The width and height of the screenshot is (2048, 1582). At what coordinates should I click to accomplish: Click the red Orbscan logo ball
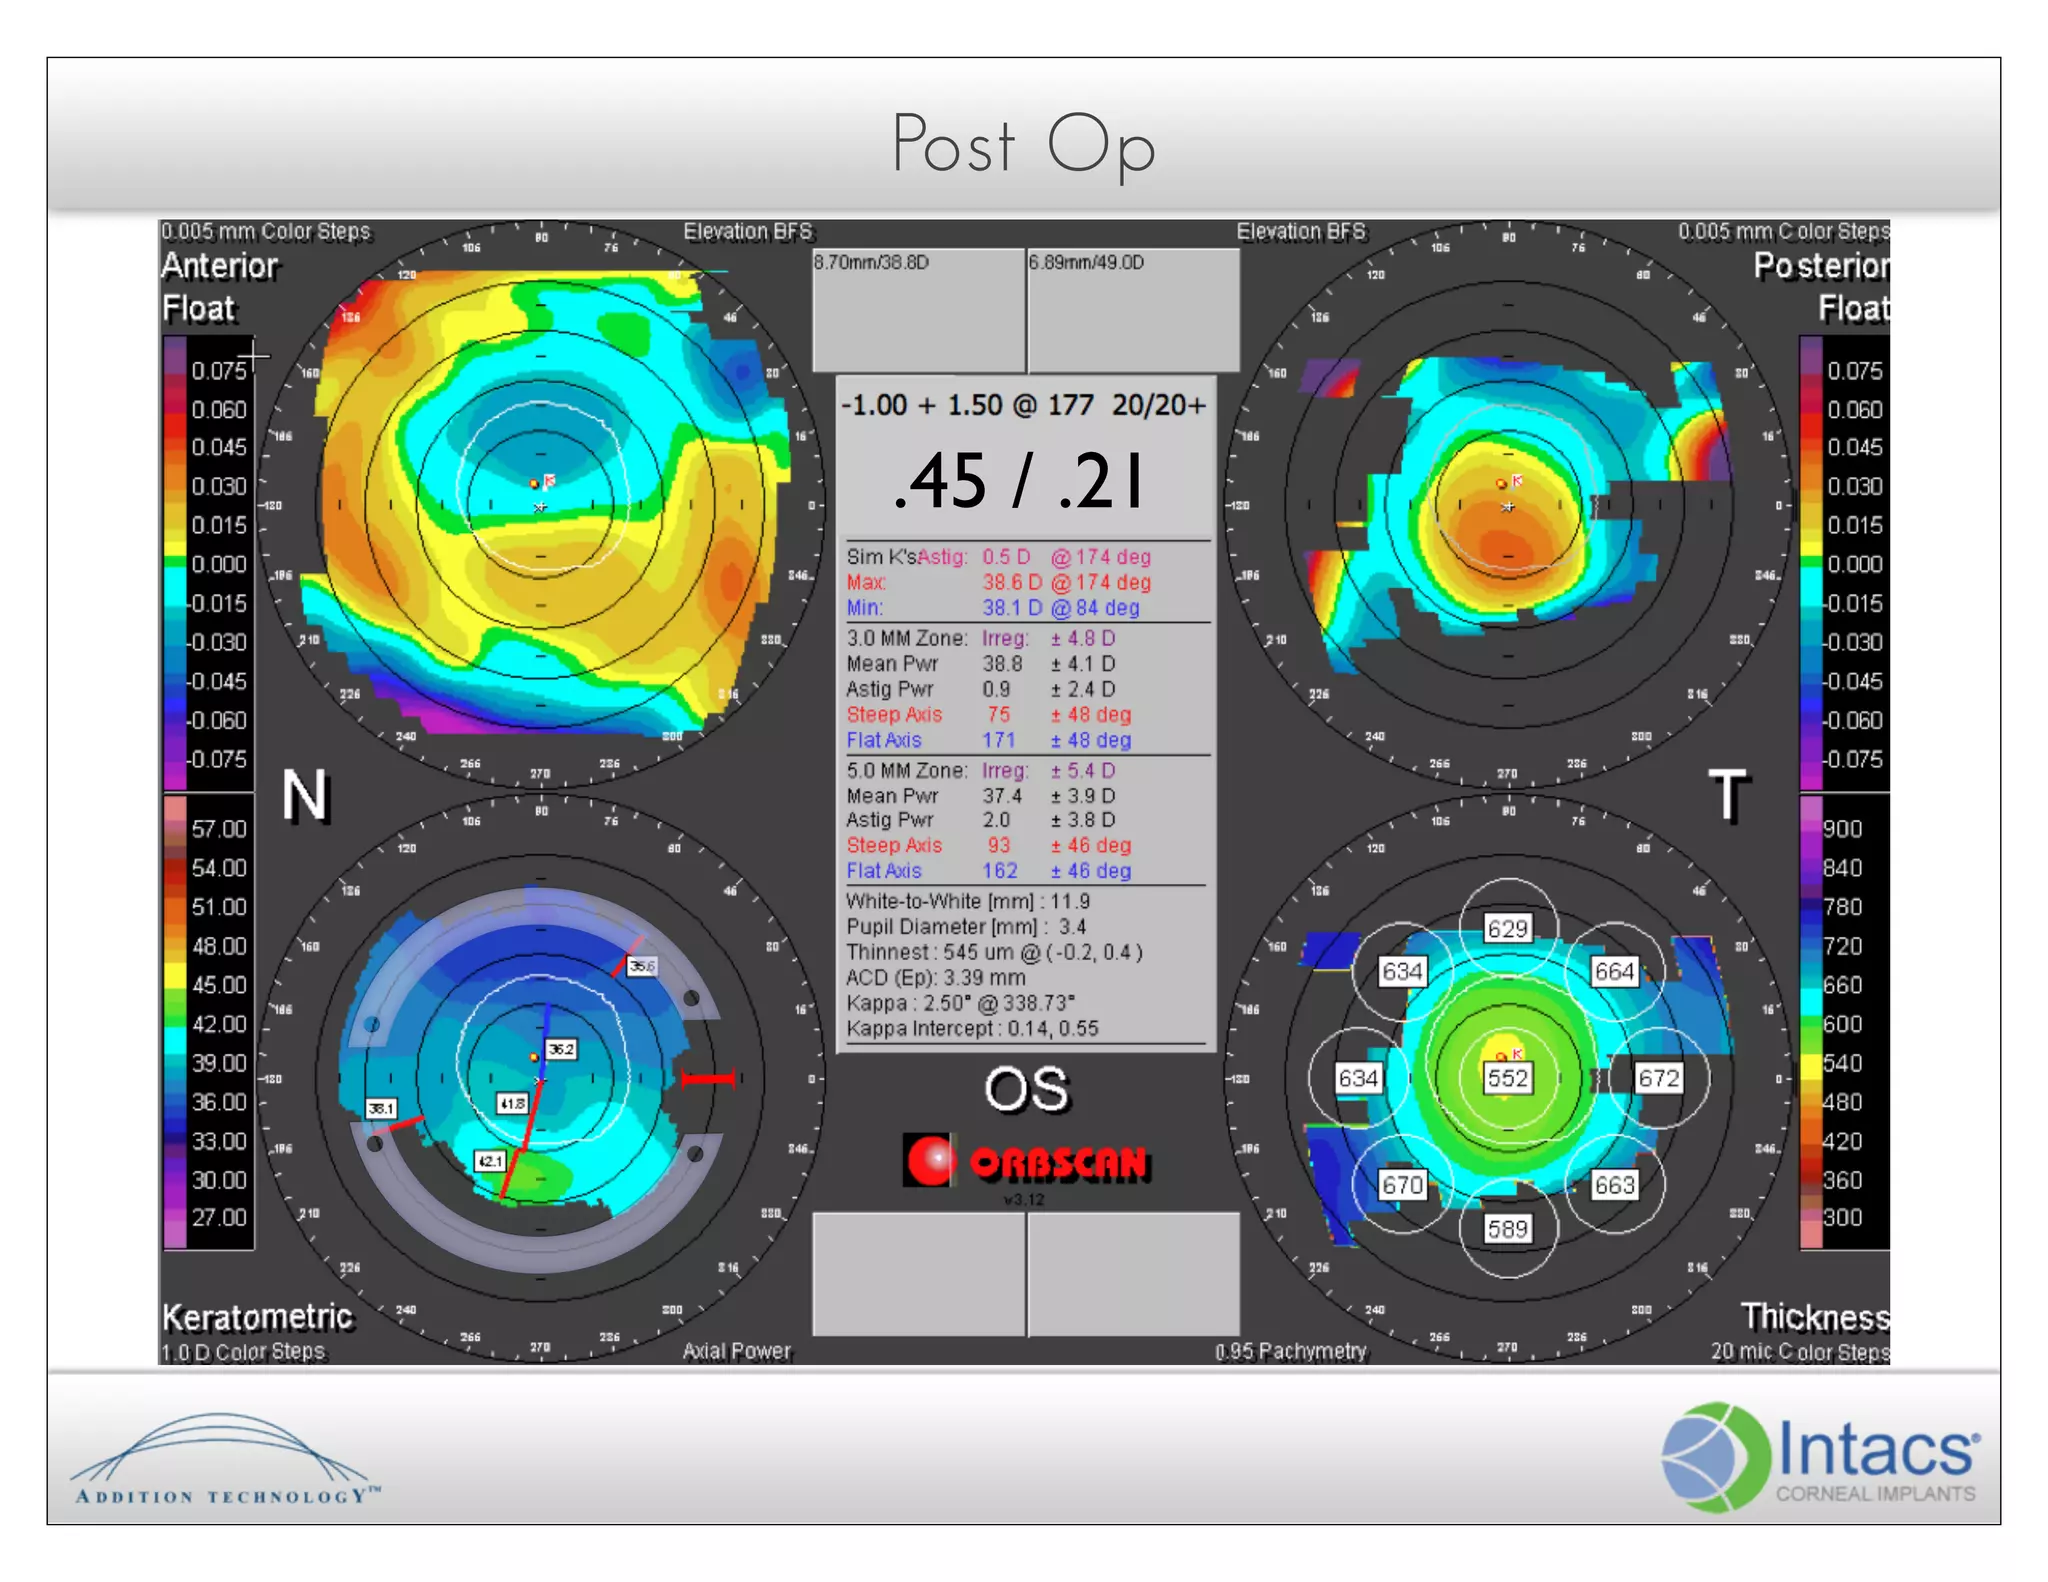point(930,1160)
